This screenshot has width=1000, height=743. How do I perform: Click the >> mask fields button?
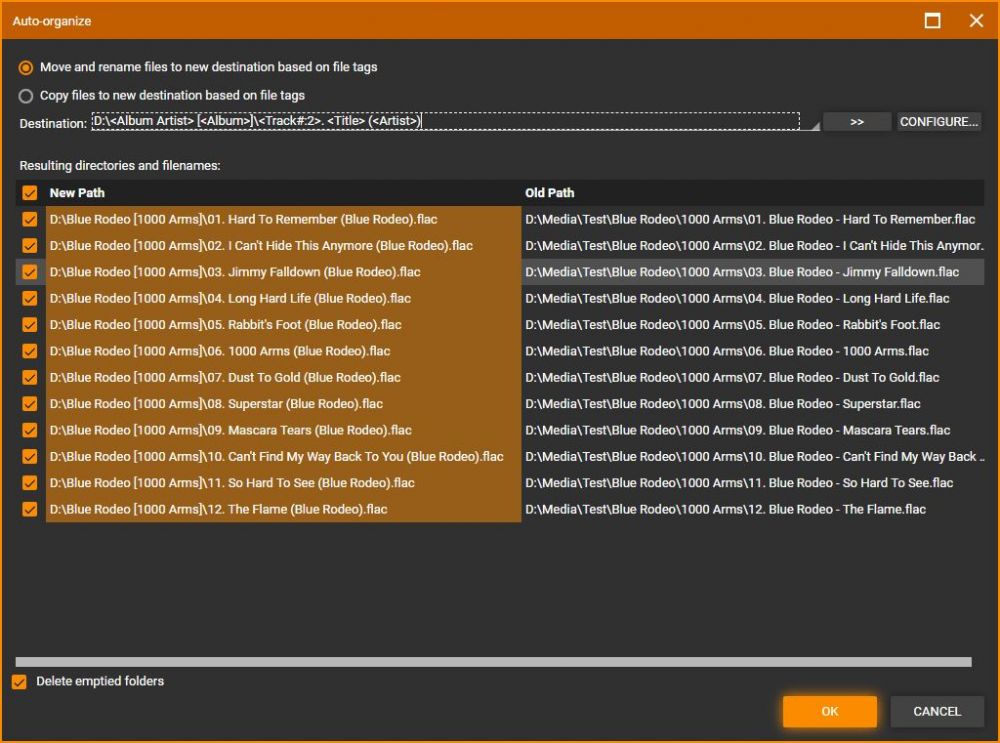coord(857,122)
